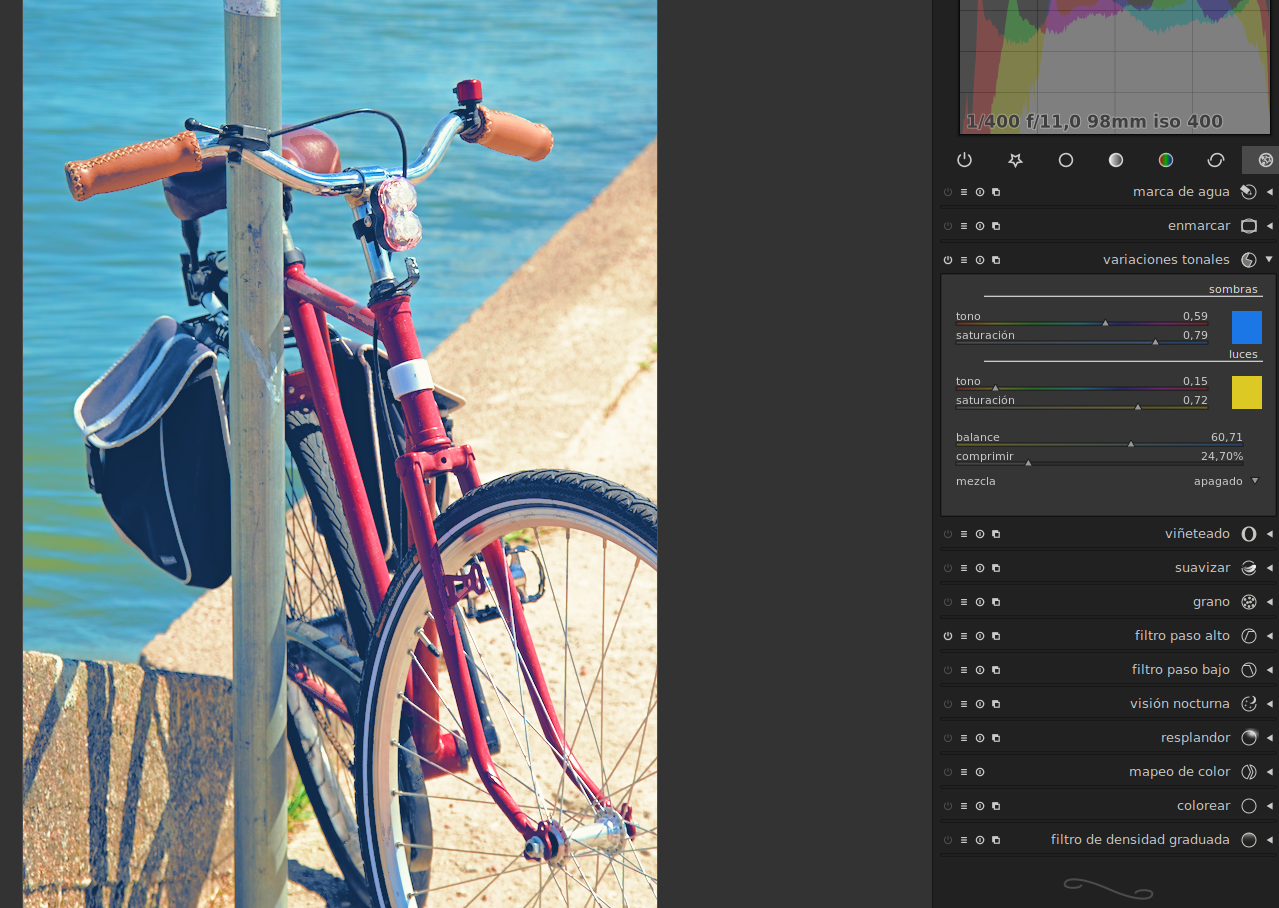
Task: Open presets for viñeteado
Action: (964, 534)
